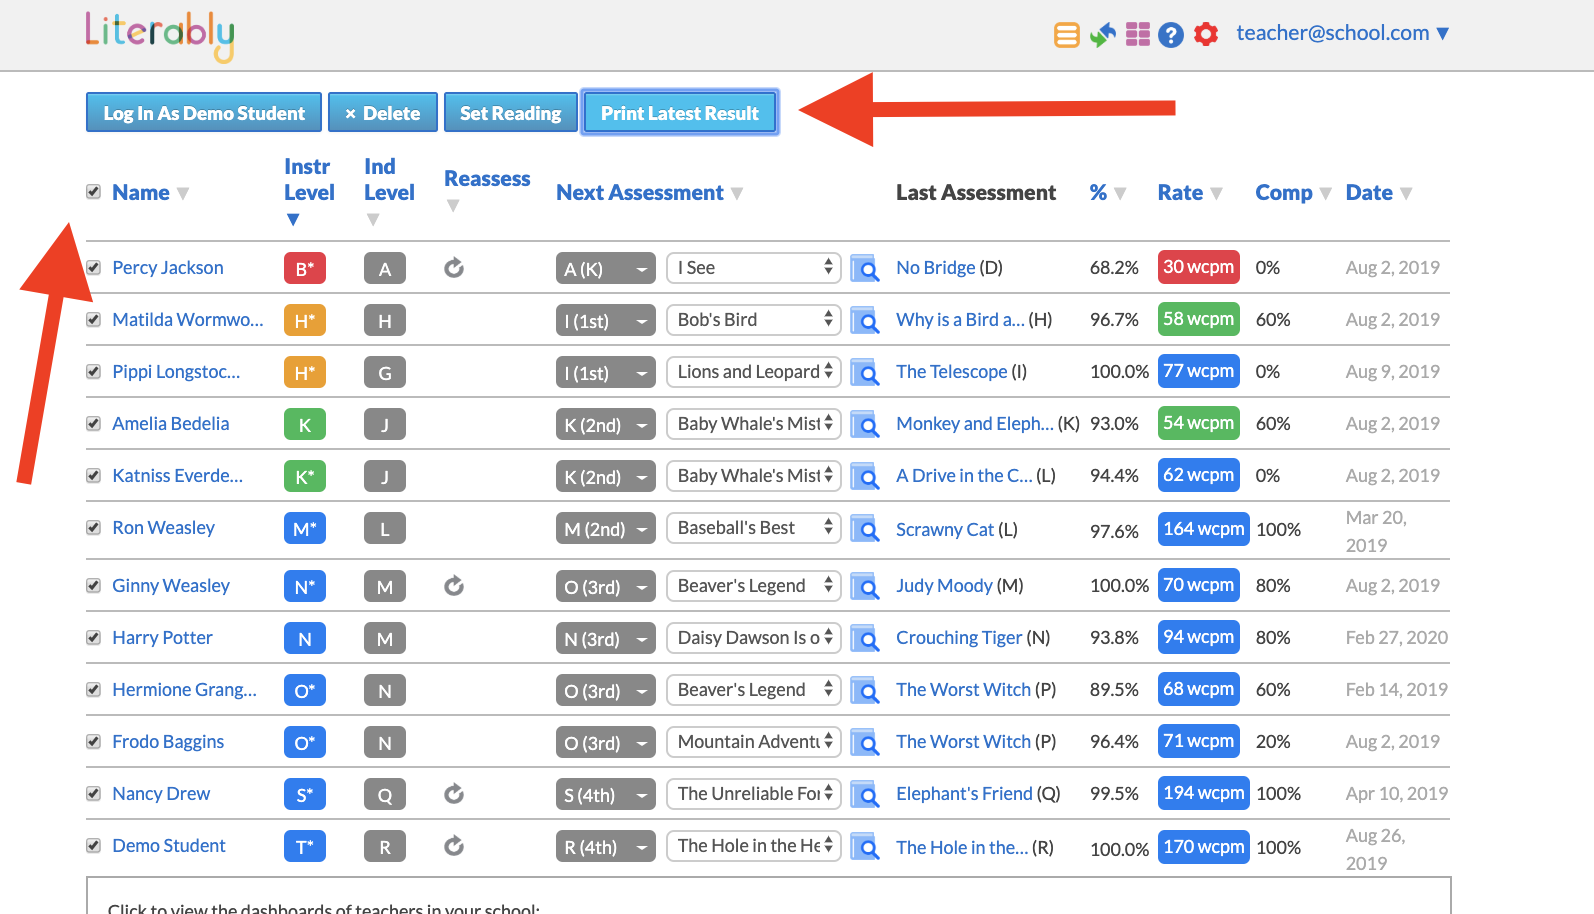Image resolution: width=1594 pixels, height=914 pixels.
Task: Open the Scrawny Cat assessment link
Action: pyautogui.click(x=945, y=529)
